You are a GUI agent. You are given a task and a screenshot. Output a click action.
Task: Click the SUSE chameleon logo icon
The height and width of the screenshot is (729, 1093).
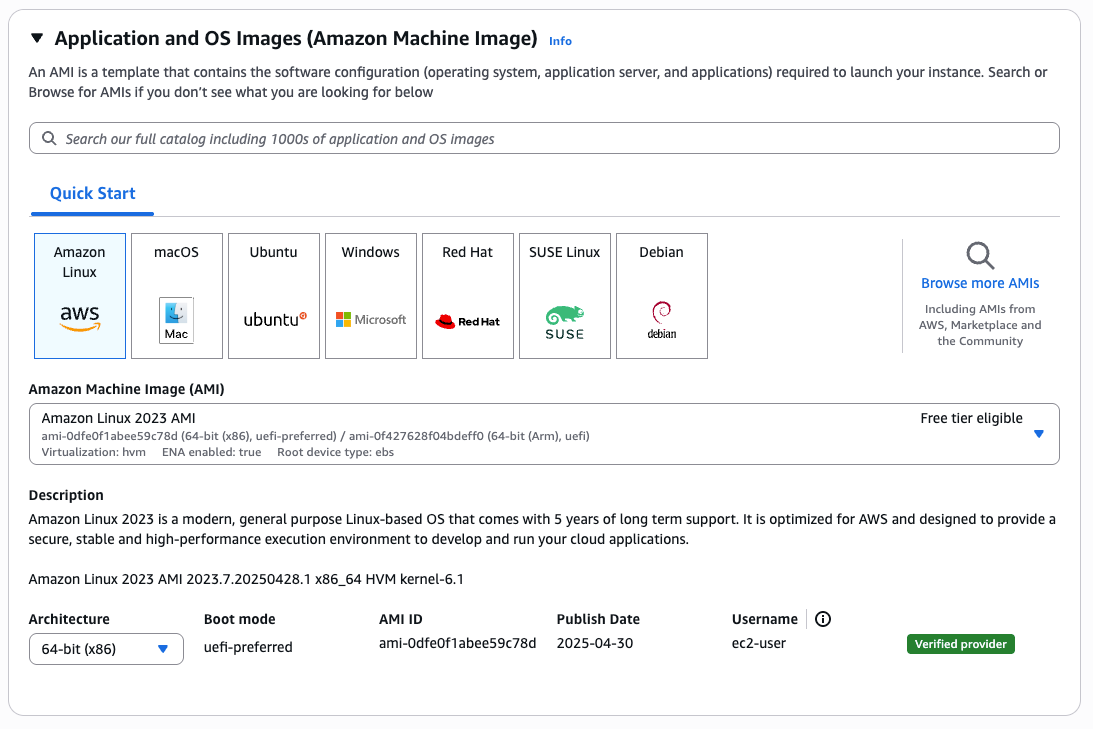[x=565, y=323]
